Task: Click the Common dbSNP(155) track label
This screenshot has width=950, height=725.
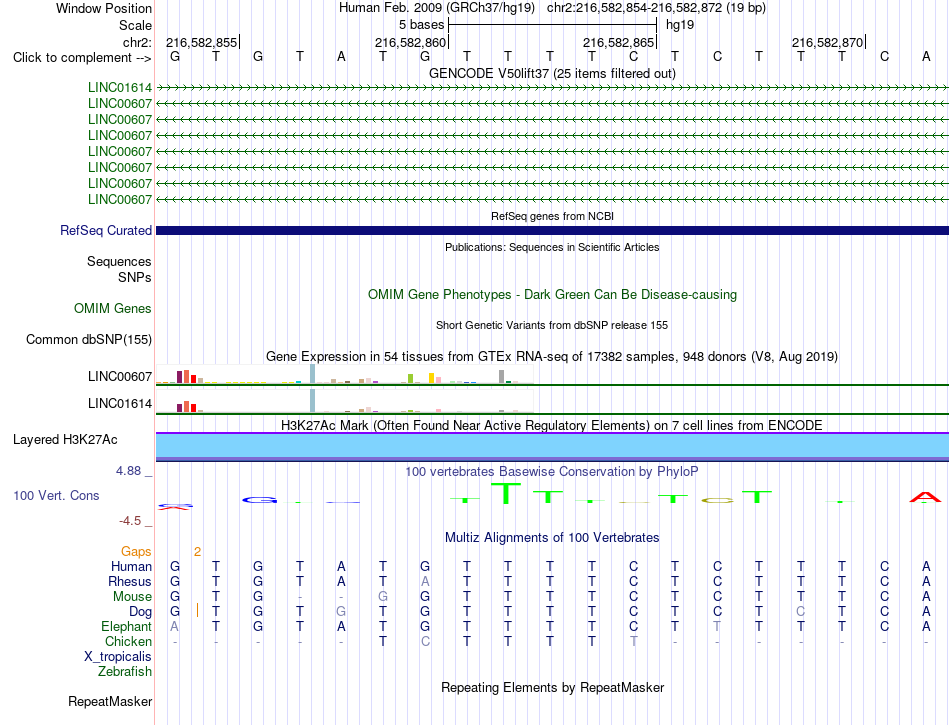Action: coord(88,339)
